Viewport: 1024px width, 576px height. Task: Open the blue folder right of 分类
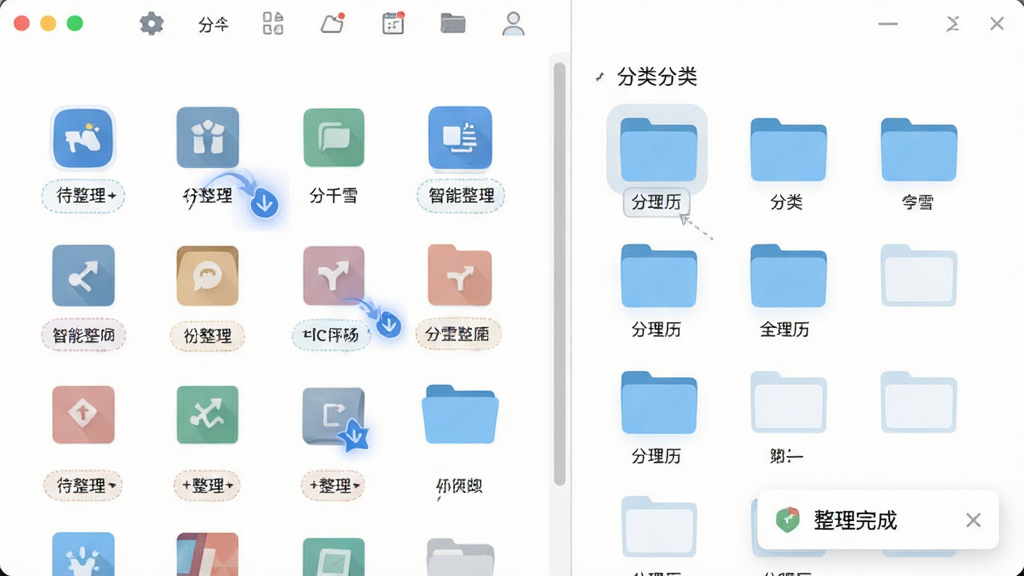(x=919, y=150)
